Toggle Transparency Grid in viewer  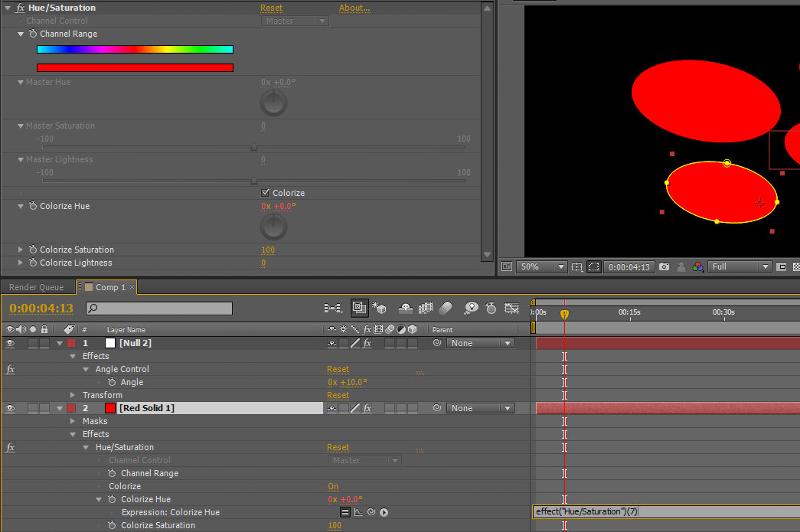[796, 267]
